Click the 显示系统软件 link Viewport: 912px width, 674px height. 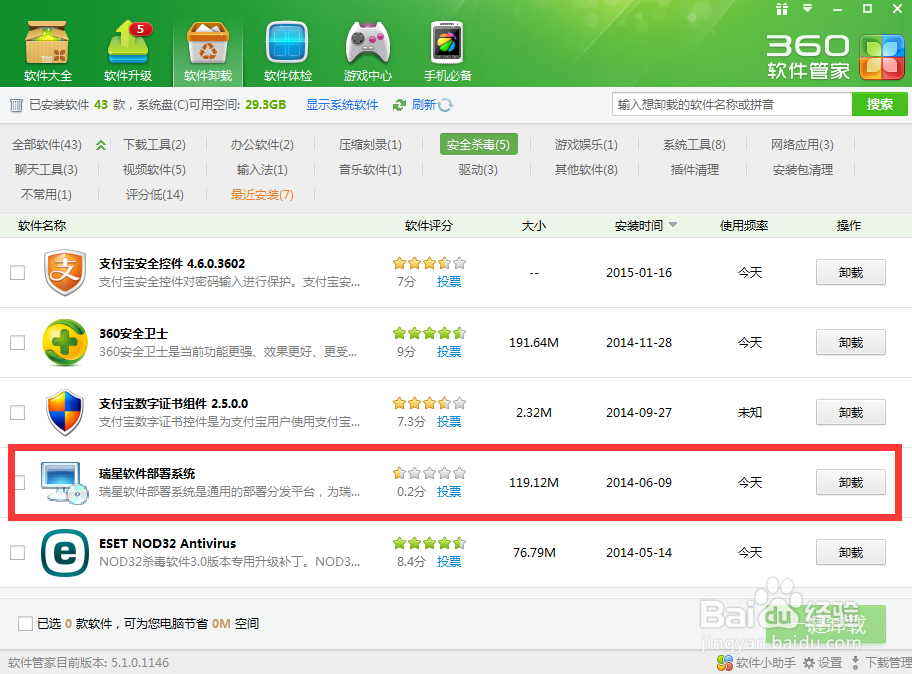click(342, 105)
